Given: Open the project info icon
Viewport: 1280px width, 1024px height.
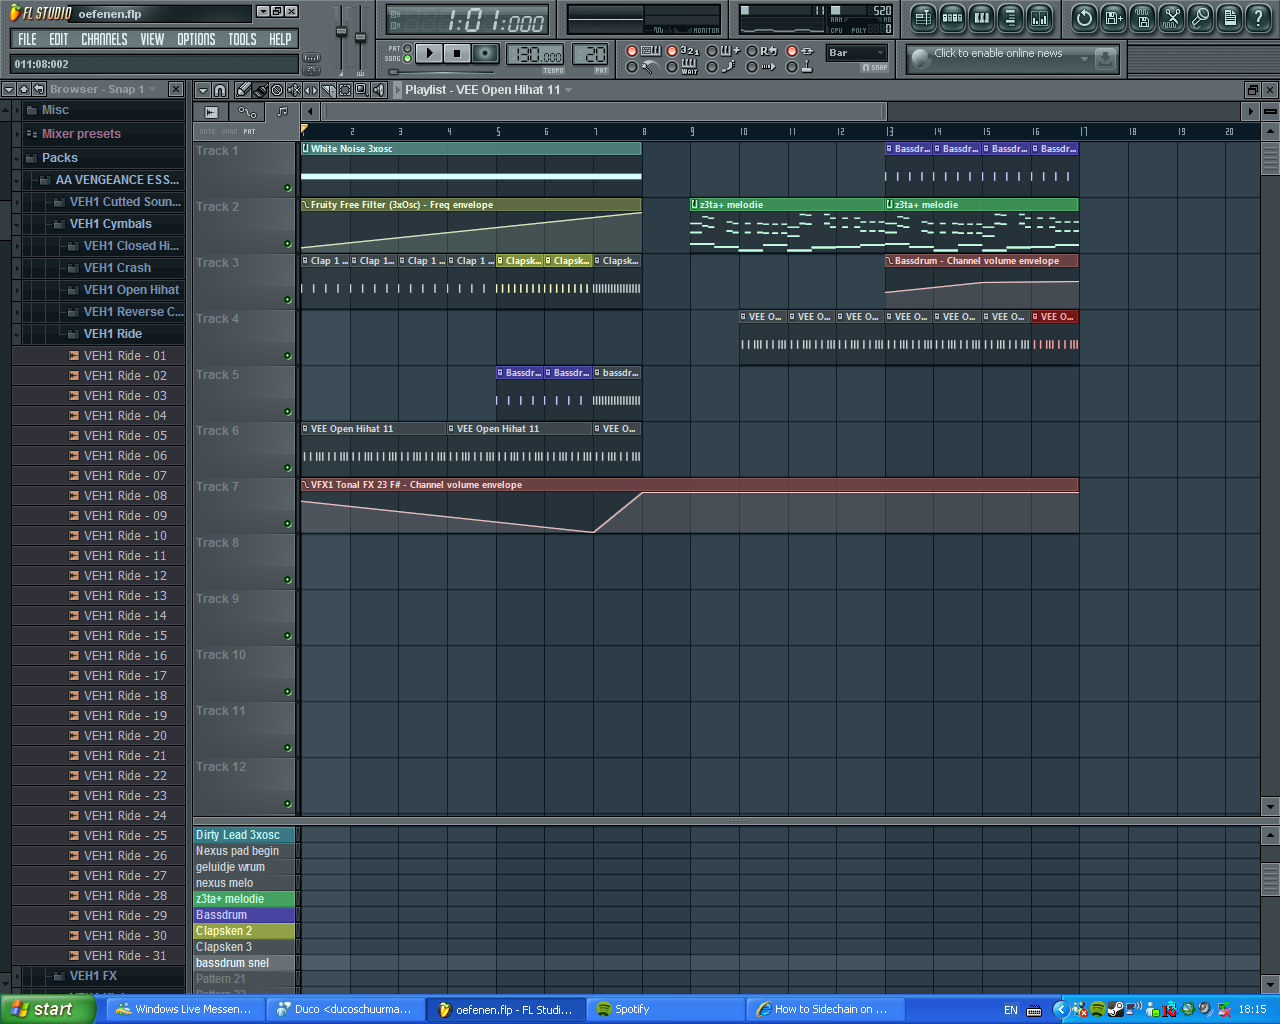Looking at the screenshot, I should [1229, 17].
